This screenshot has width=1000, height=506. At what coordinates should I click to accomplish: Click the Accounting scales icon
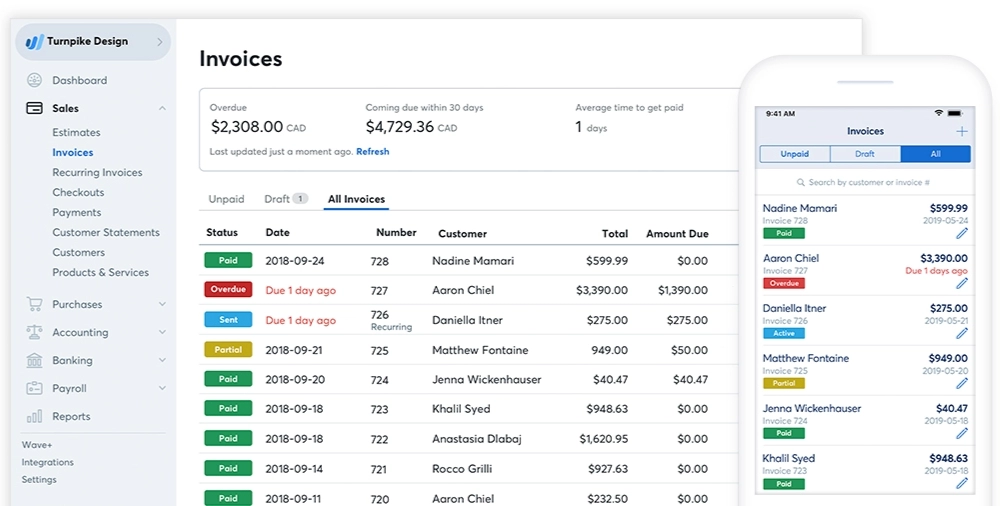tap(34, 332)
